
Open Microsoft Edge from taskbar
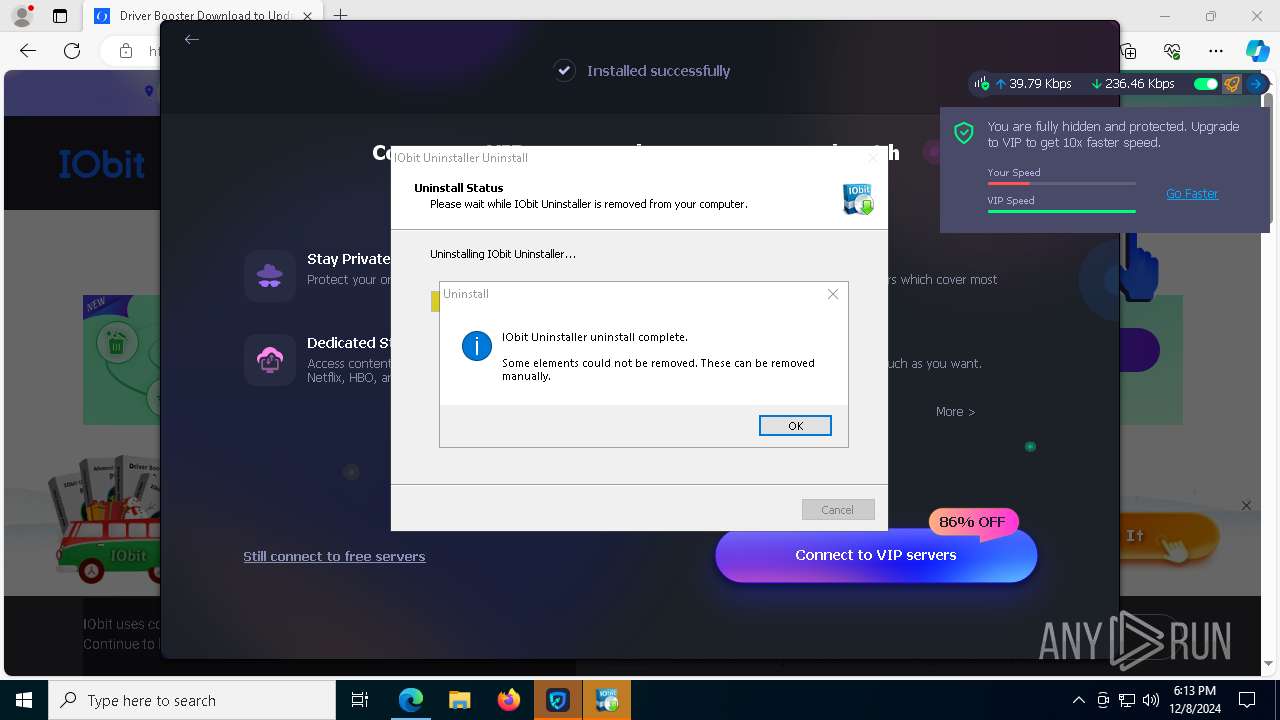tap(411, 700)
